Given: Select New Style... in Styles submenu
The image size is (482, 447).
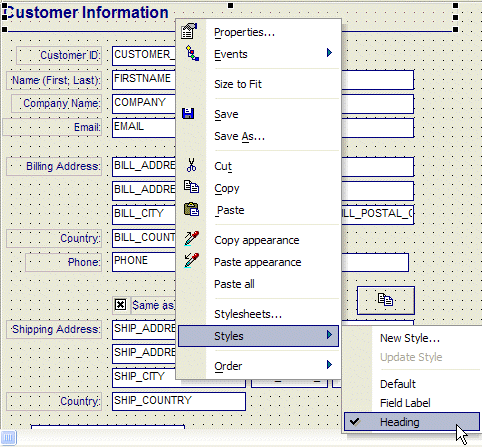Looking at the screenshot, I should tap(410, 338).
